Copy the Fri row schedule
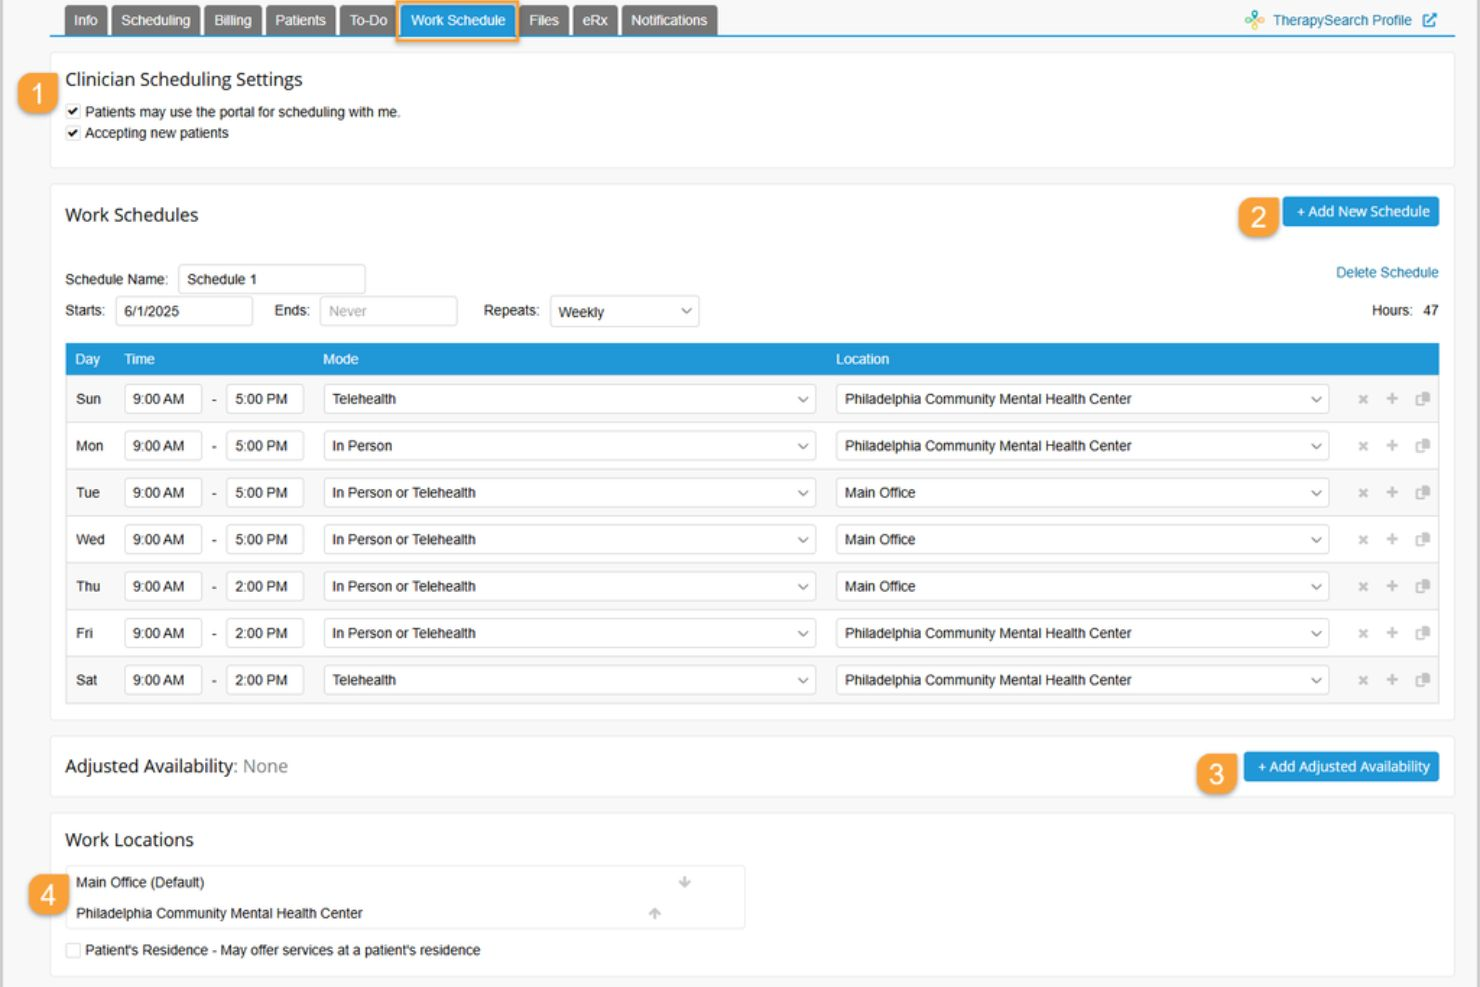This screenshot has height=987, width=1480. click(x=1422, y=633)
